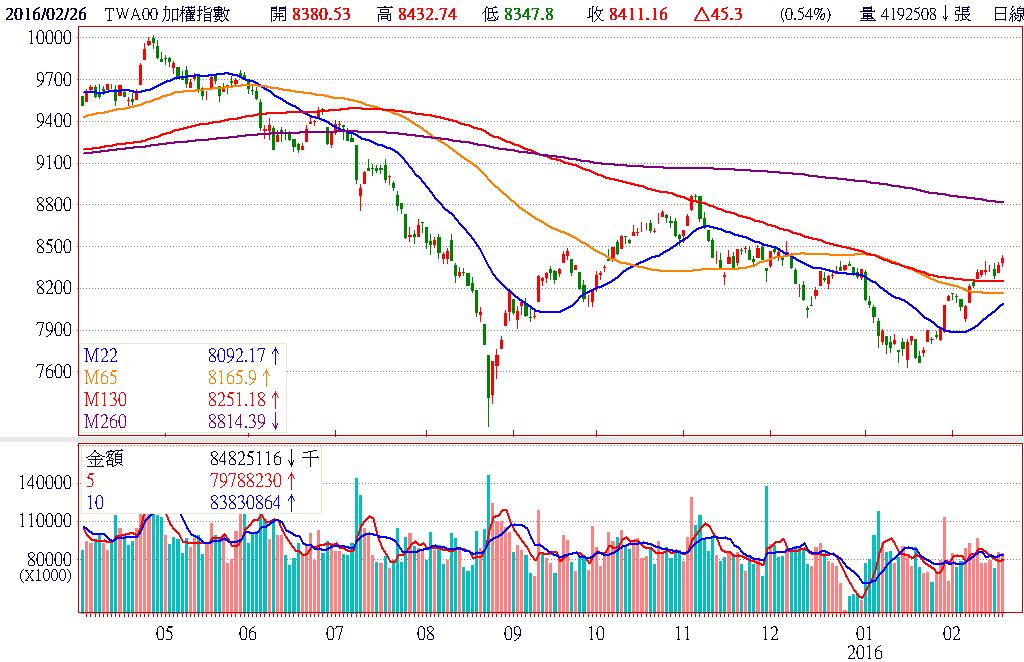Click the (X1000) unit label

point(45,575)
